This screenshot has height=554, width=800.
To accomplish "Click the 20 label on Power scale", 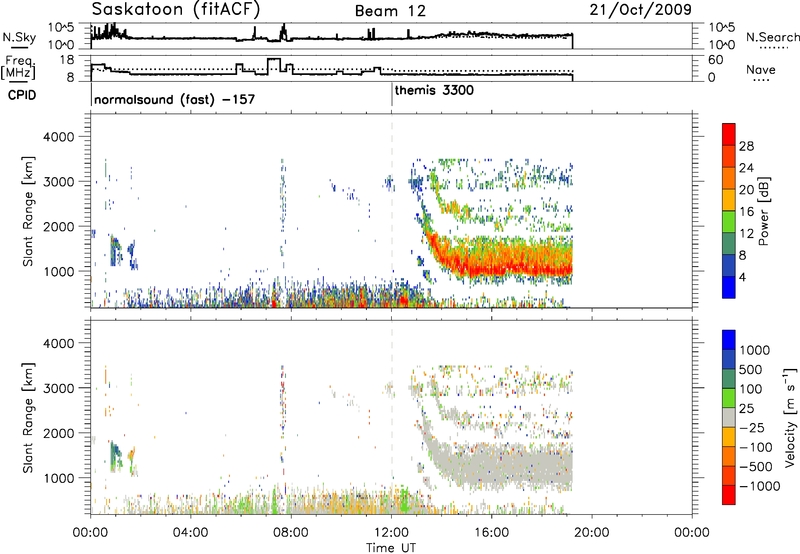I will point(746,190).
